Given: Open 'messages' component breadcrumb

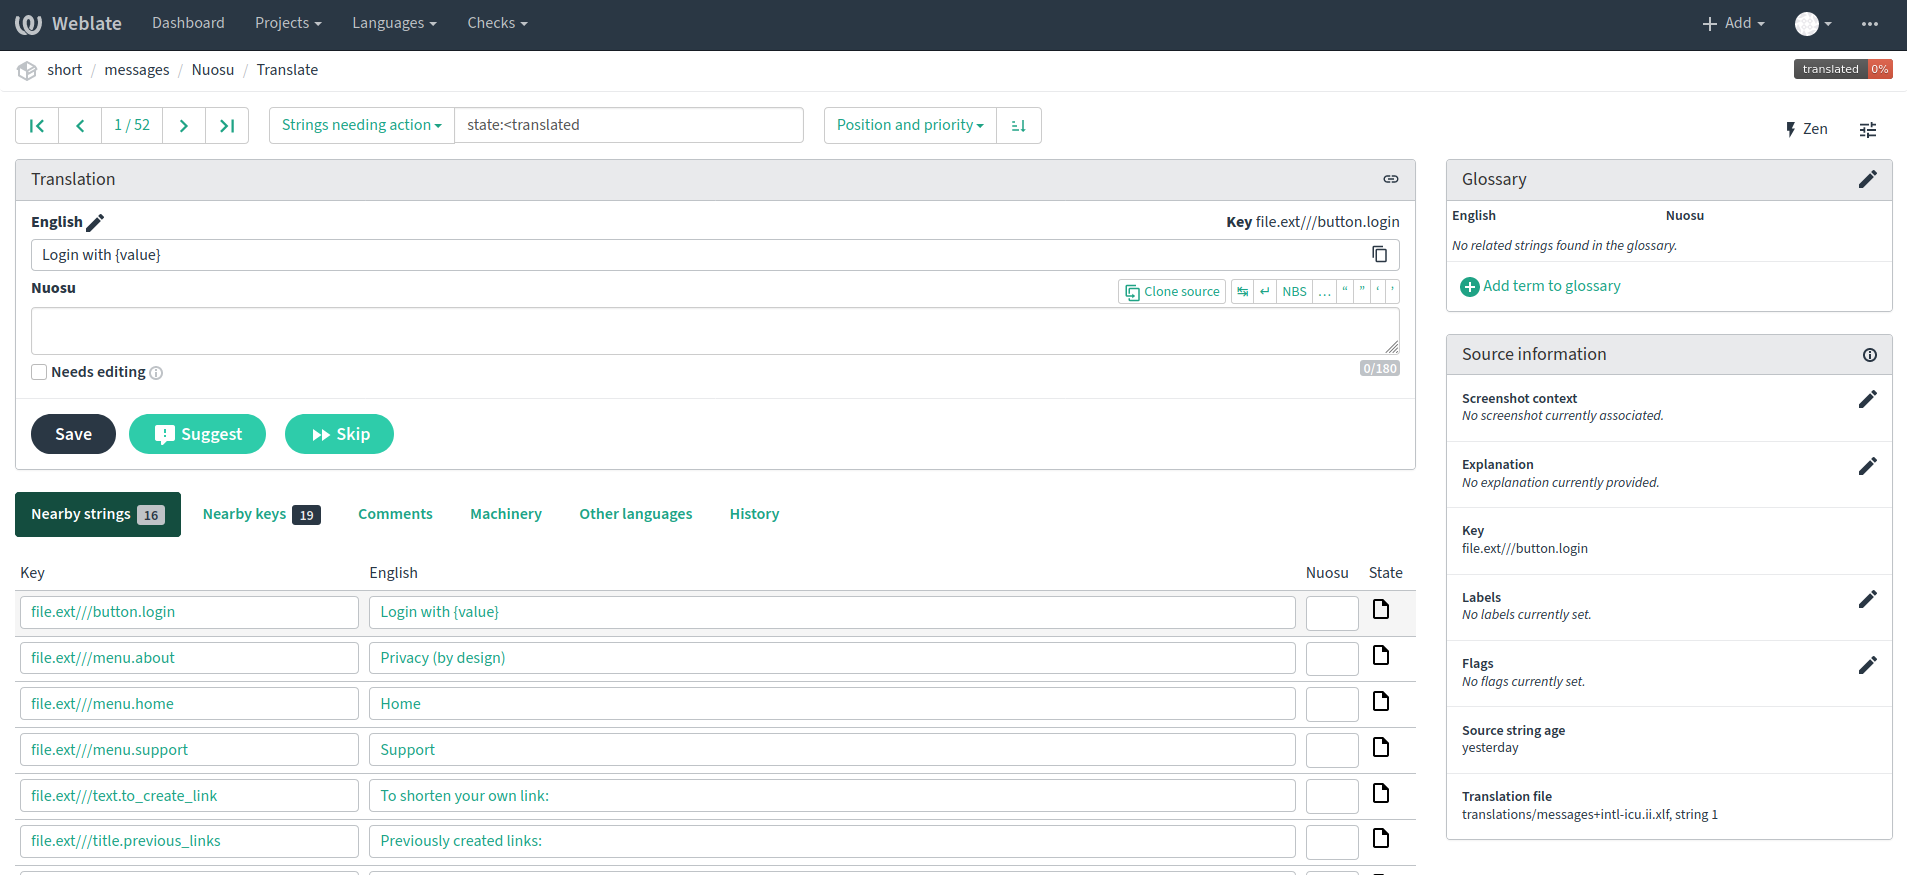Looking at the screenshot, I should pos(137,70).
